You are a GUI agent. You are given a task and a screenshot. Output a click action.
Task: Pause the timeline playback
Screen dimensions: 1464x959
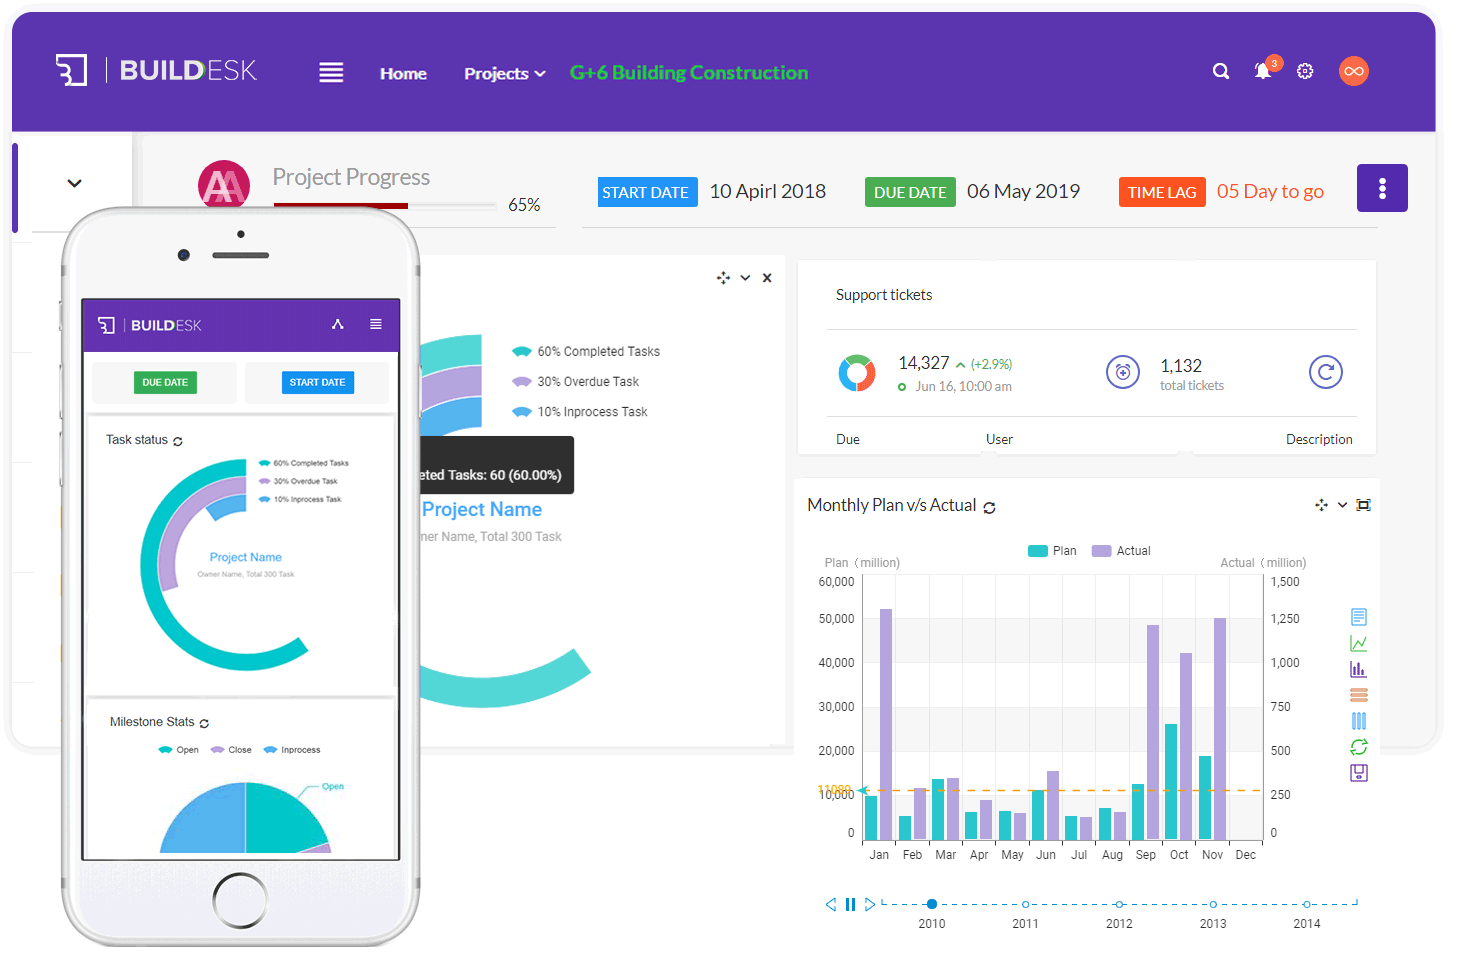(850, 904)
